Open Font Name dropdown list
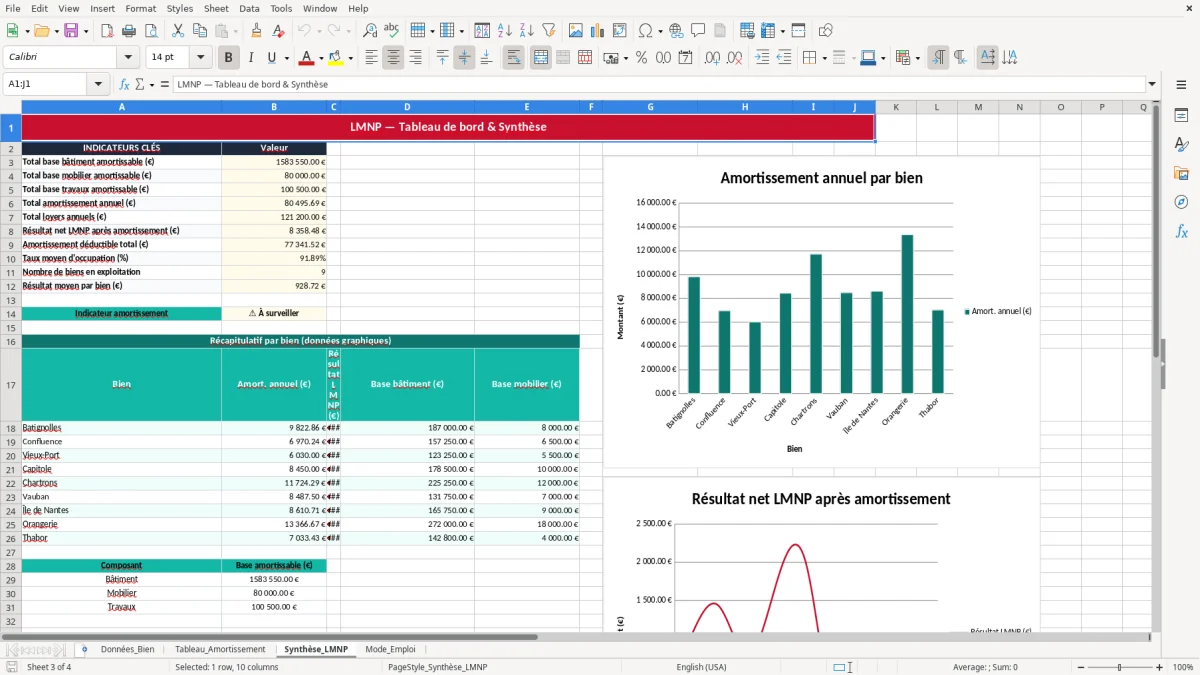The image size is (1200, 675). (127, 58)
